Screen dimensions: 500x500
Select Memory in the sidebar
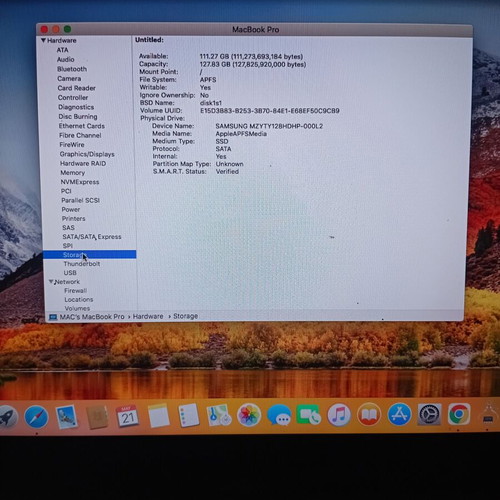[73, 173]
